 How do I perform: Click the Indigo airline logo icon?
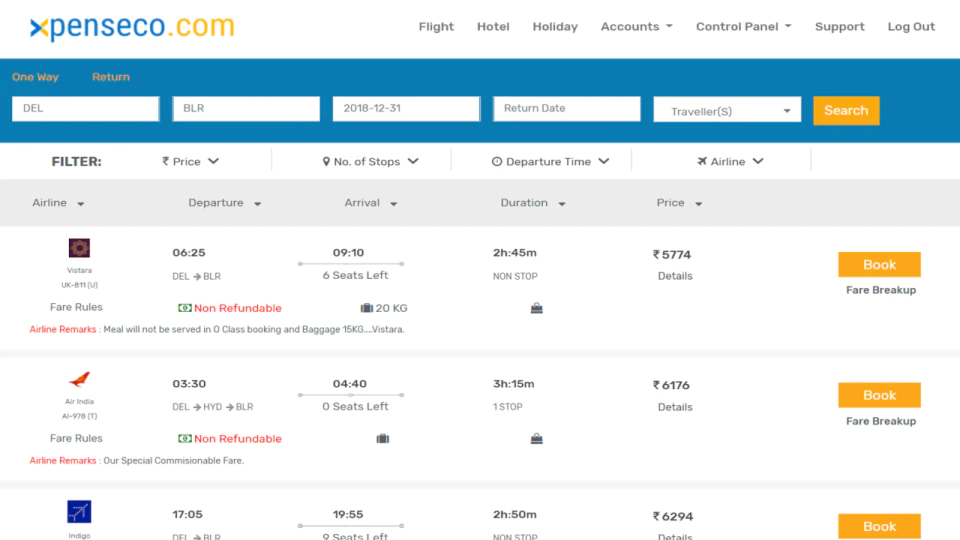point(79,511)
